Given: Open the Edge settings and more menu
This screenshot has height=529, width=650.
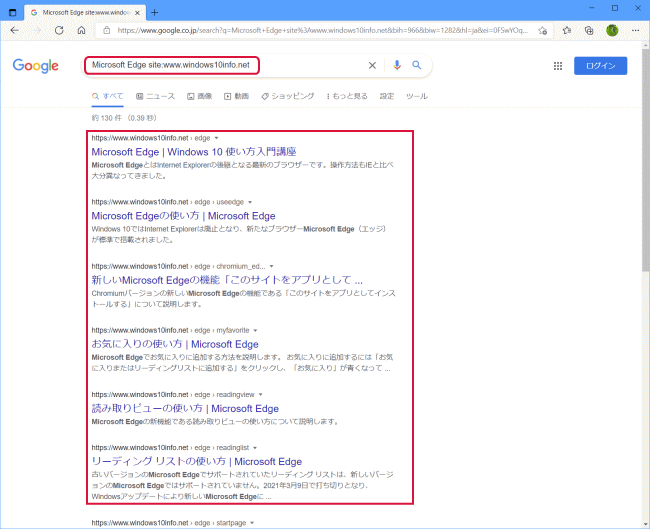Looking at the screenshot, I should (635, 30).
